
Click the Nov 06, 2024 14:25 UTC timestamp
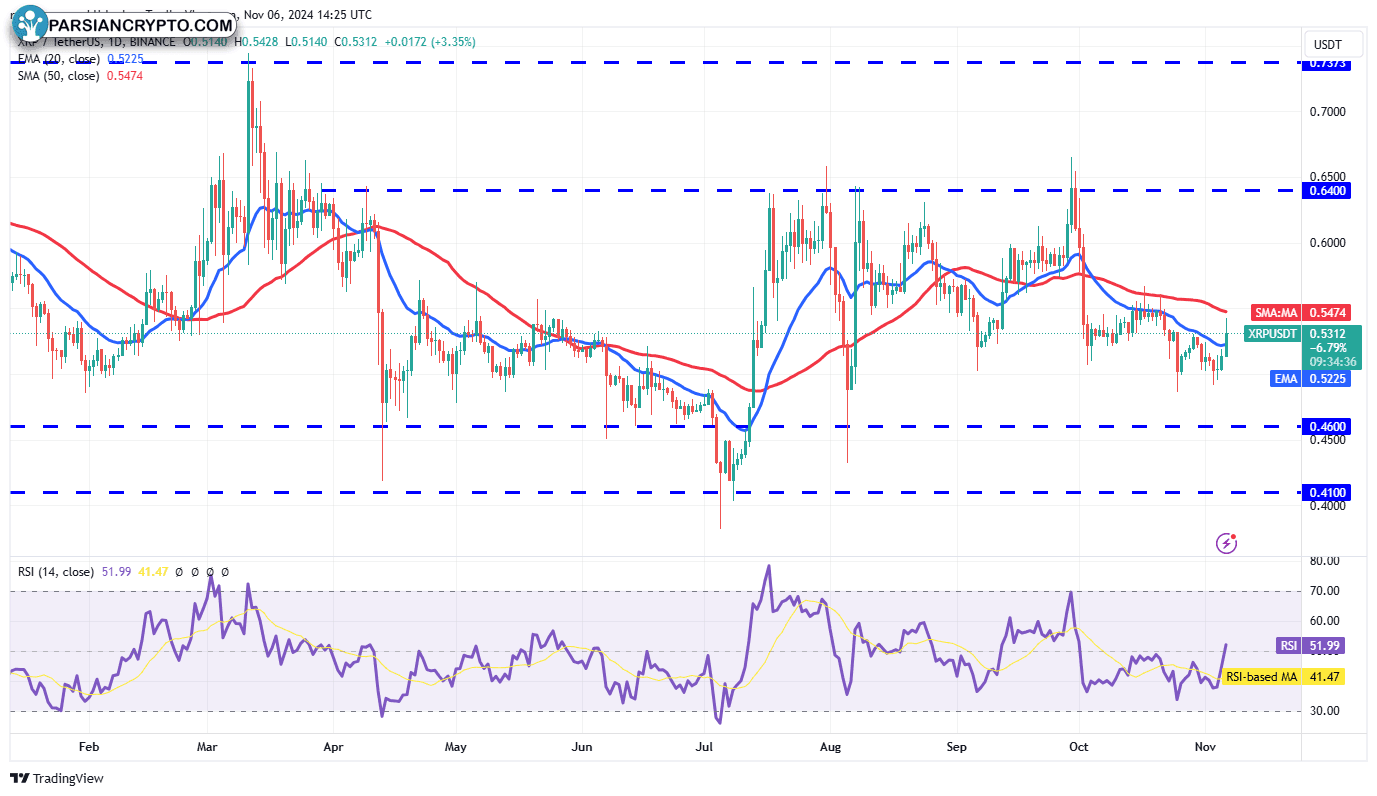tap(308, 15)
